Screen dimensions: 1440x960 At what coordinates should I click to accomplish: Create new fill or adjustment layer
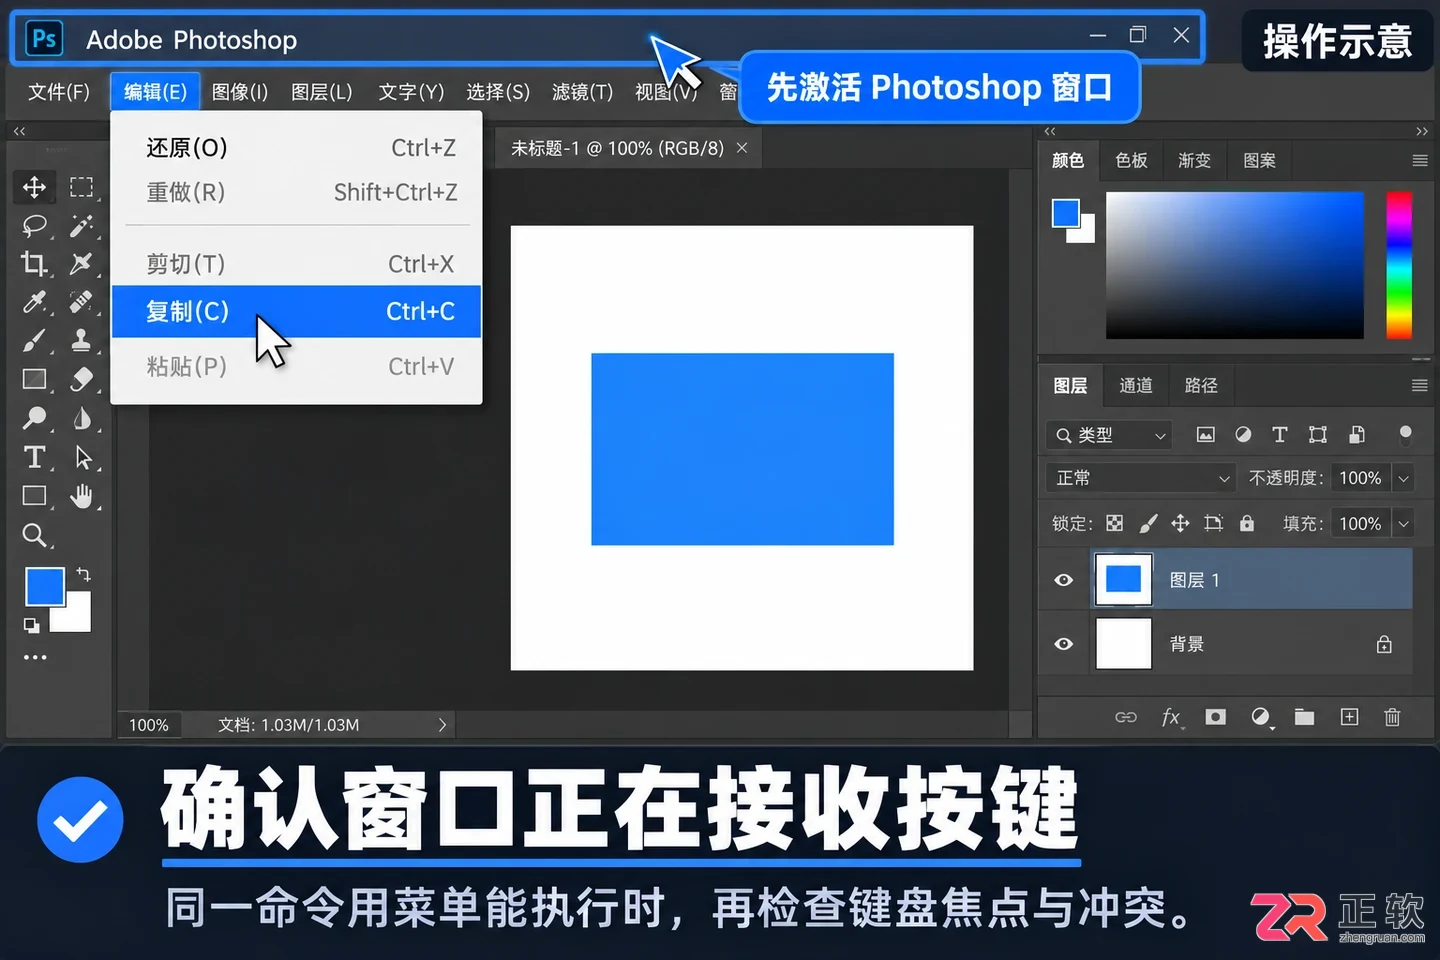(1261, 717)
